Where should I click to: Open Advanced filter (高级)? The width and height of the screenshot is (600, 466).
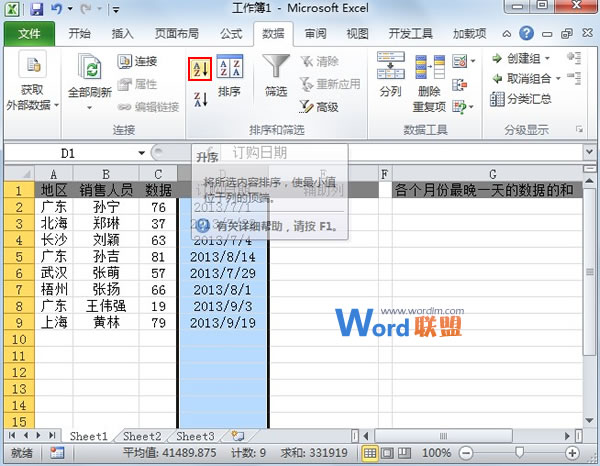[320, 107]
